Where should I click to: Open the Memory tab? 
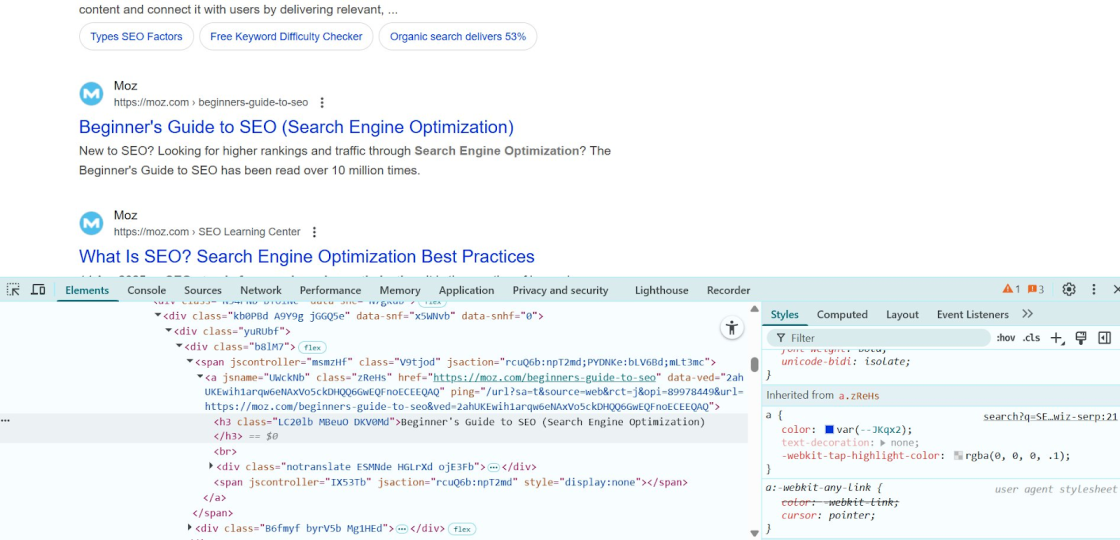pyautogui.click(x=400, y=290)
